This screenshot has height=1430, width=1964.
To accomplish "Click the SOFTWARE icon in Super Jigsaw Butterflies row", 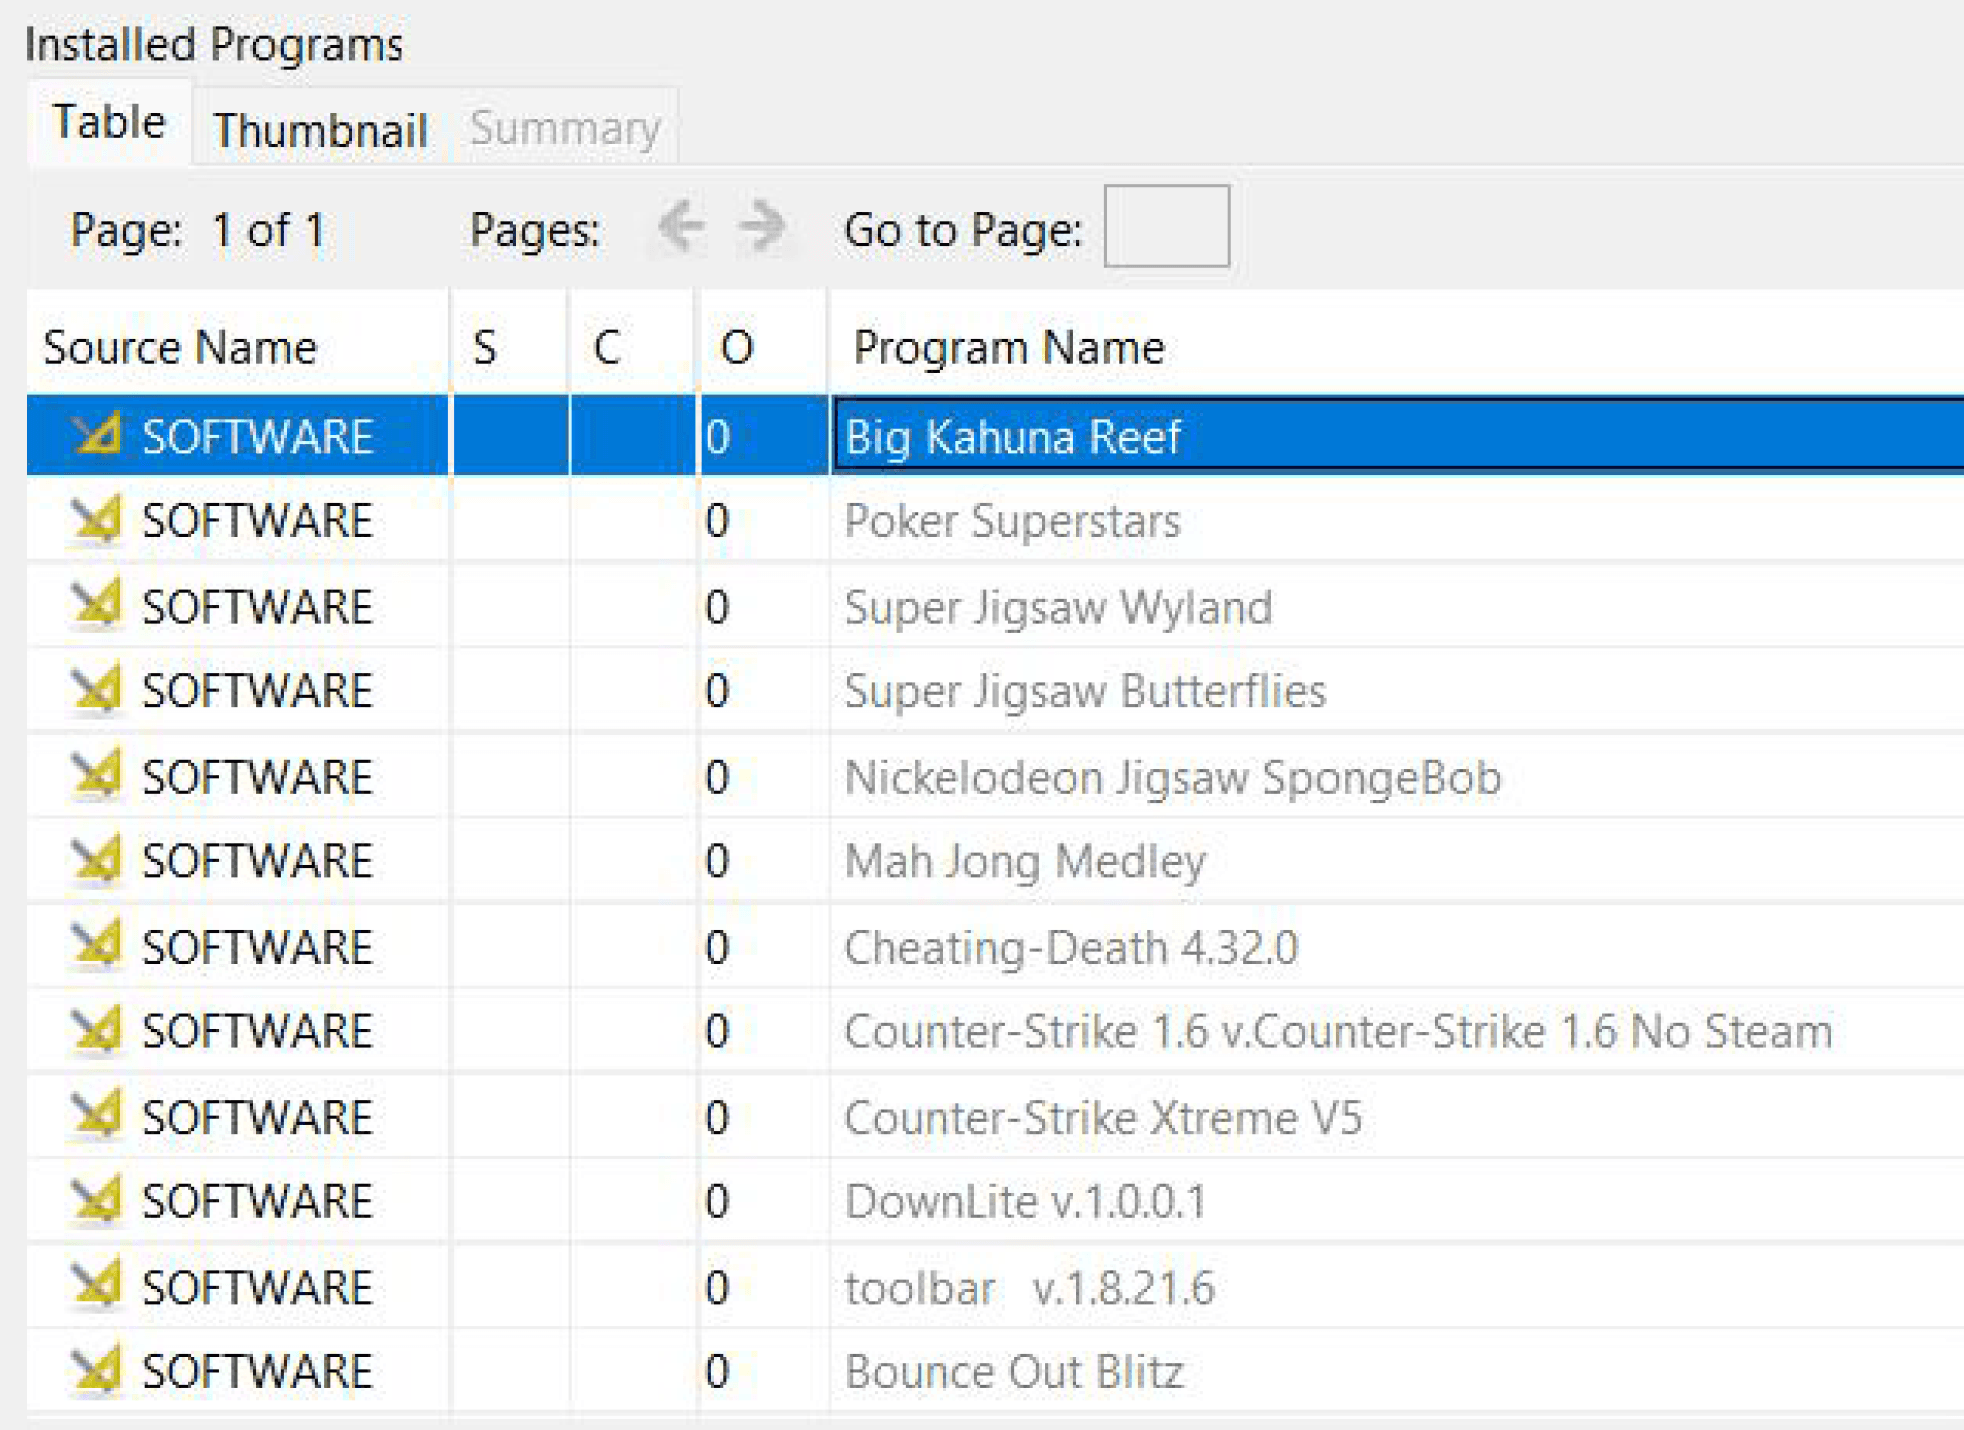I will point(97,689).
